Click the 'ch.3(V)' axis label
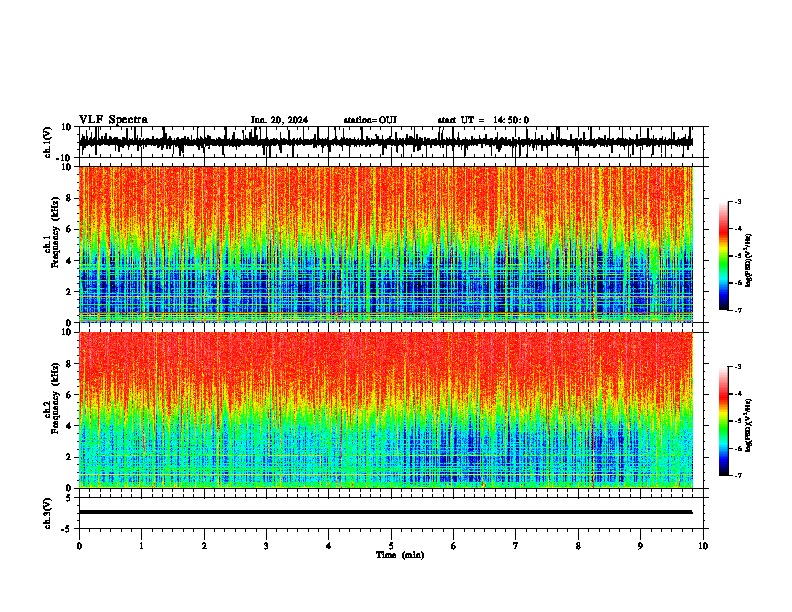Screen dimensions: 792x612 point(48,513)
